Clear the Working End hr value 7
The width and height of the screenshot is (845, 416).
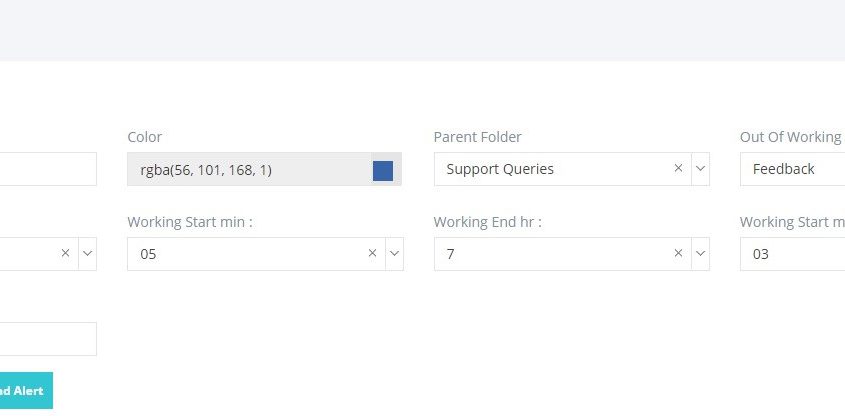678,253
